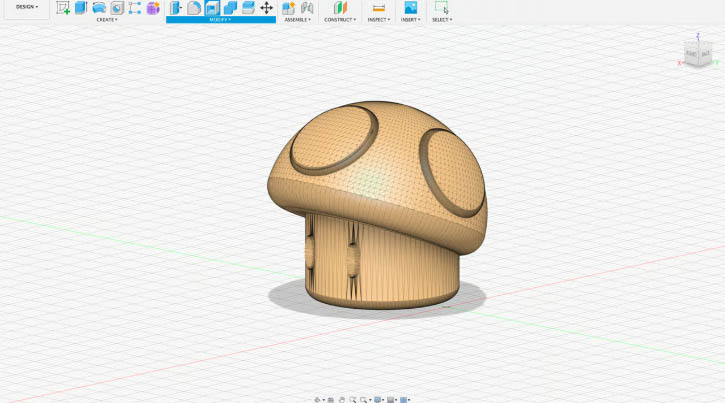Select the right circular spot on mushroom cap

[452, 173]
